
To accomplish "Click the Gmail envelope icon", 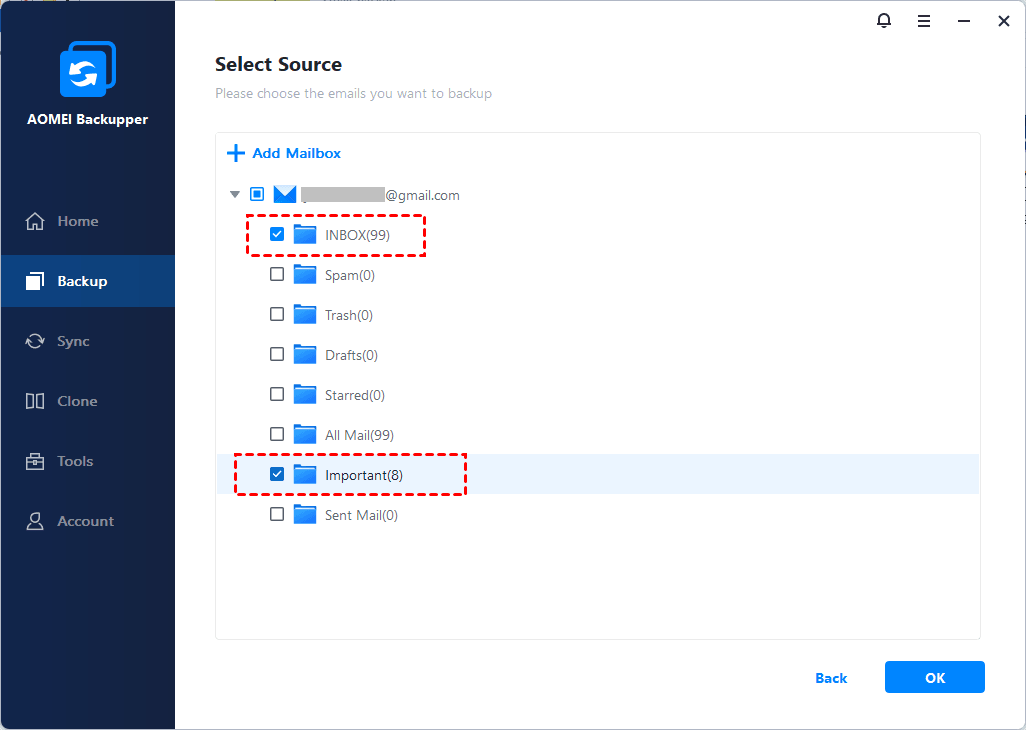I will [285, 195].
